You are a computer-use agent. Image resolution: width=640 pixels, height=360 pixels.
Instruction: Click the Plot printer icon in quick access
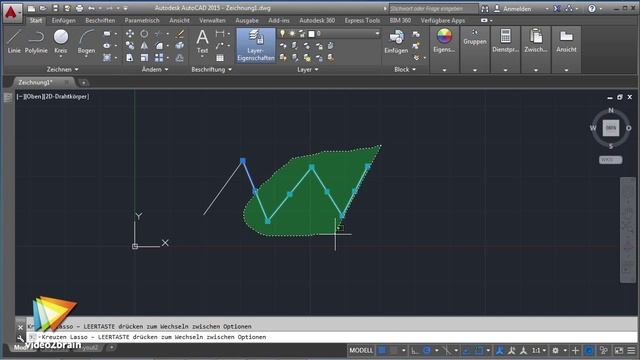[x=80, y=8]
